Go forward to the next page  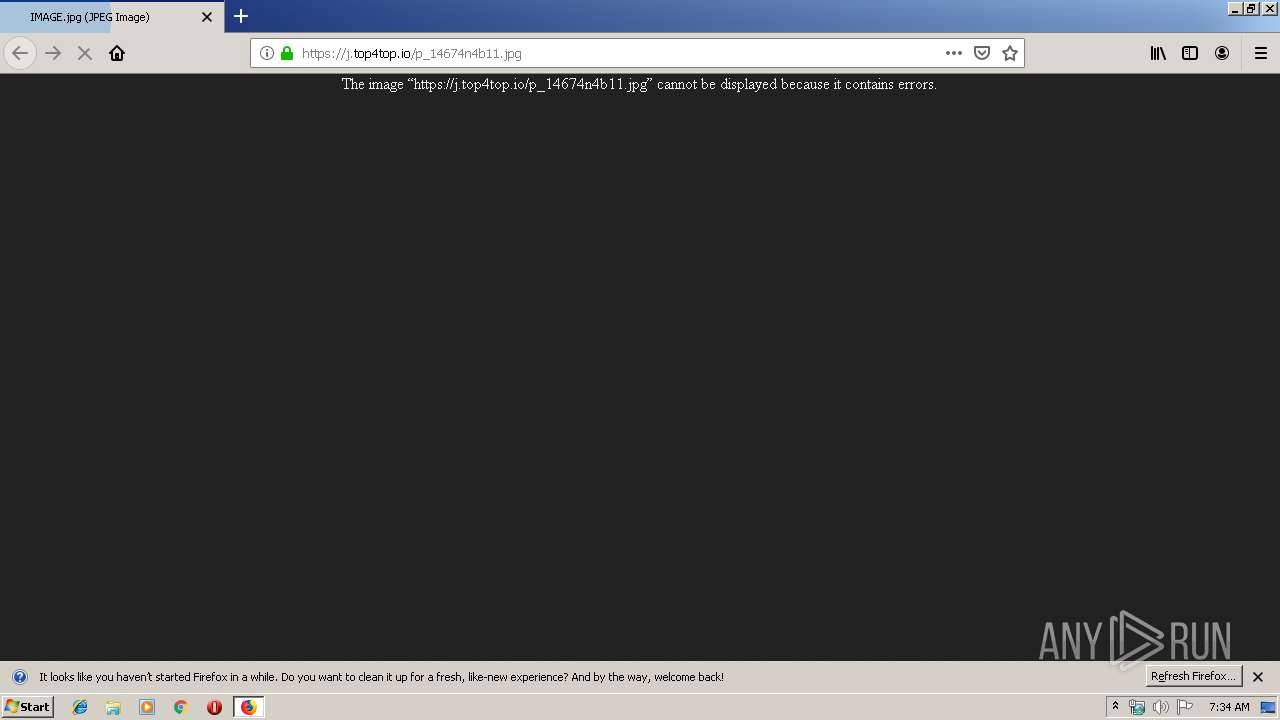[53, 53]
